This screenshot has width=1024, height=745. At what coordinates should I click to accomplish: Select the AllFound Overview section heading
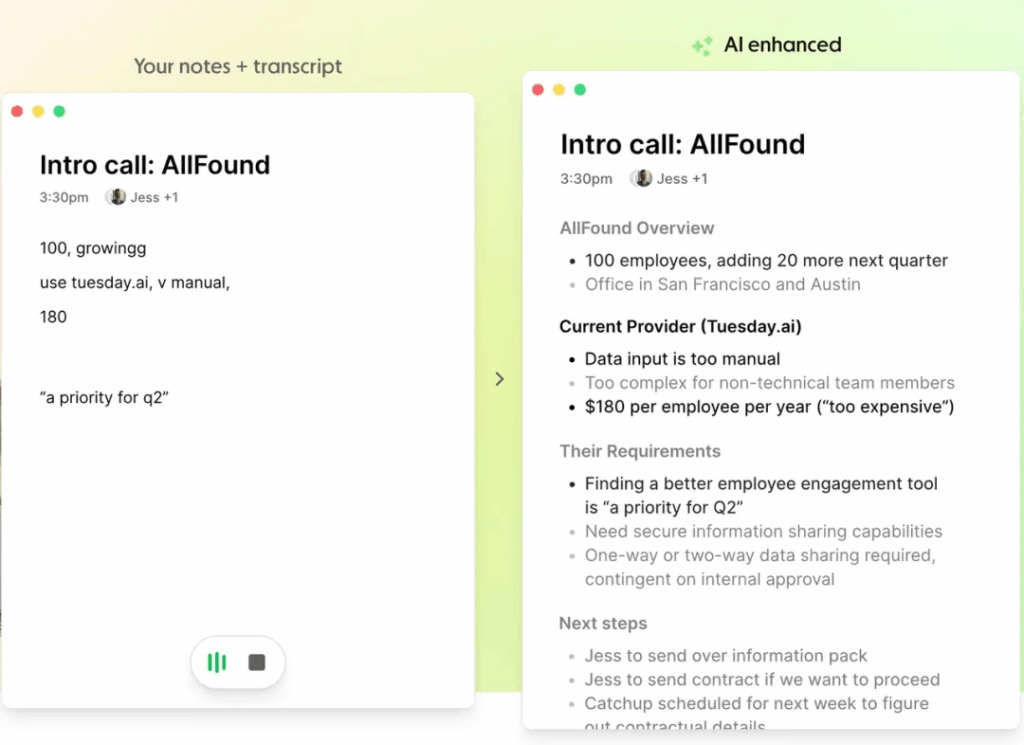pyautogui.click(x=637, y=228)
